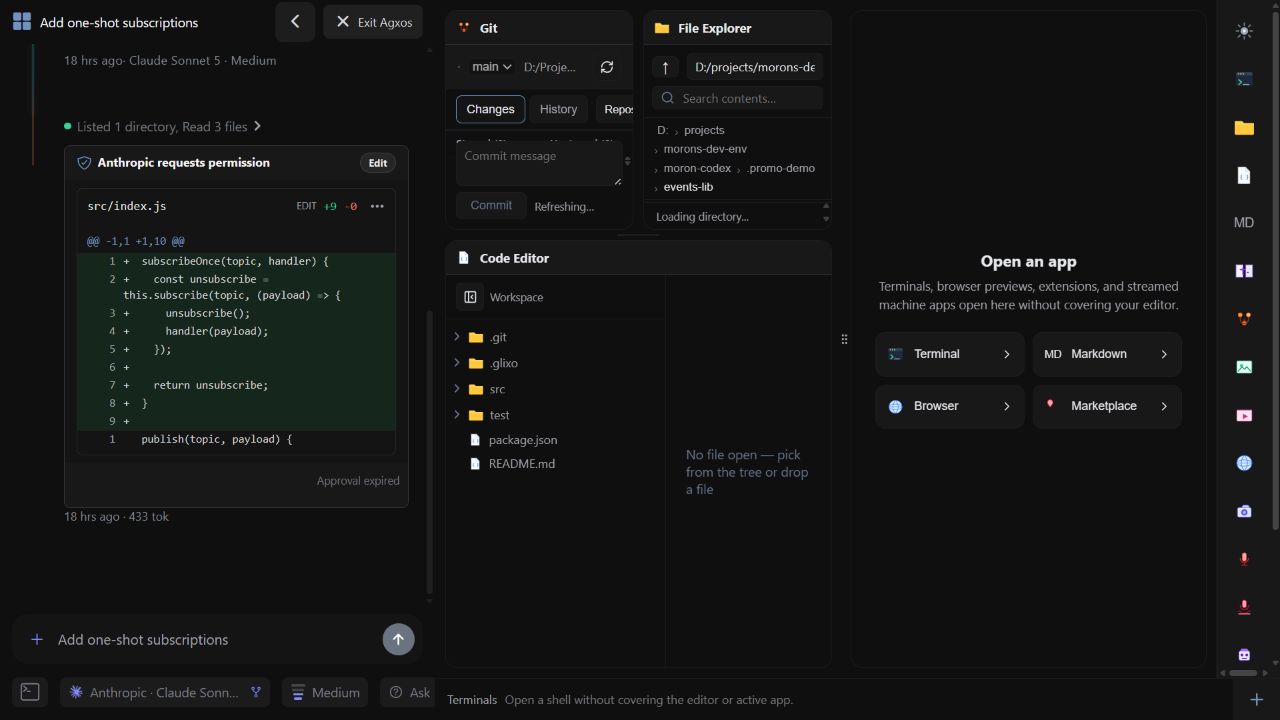
Task: Go up a directory in File Explorer
Action: 665,67
